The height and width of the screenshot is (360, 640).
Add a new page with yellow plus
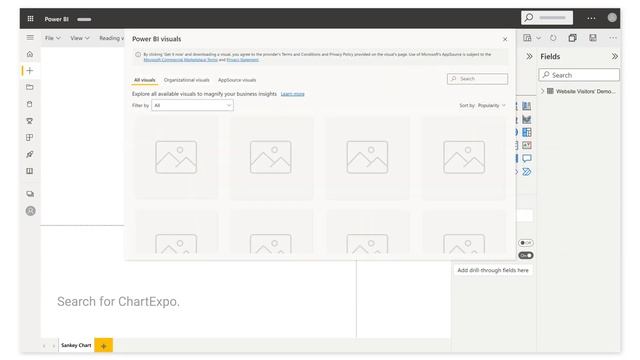pos(104,346)
